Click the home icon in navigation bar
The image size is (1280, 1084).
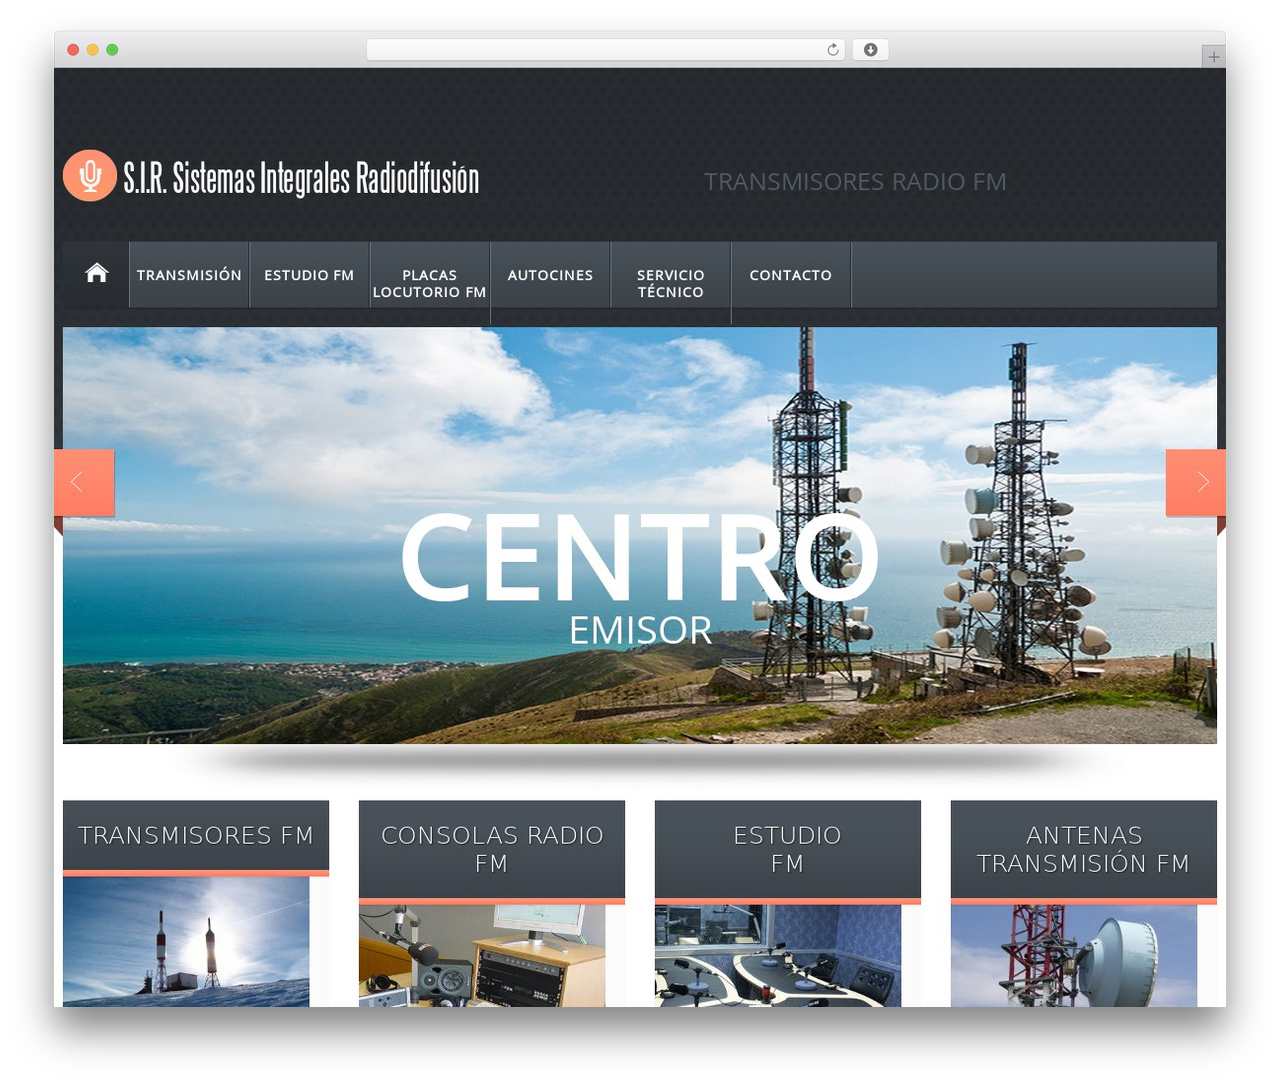96,273
